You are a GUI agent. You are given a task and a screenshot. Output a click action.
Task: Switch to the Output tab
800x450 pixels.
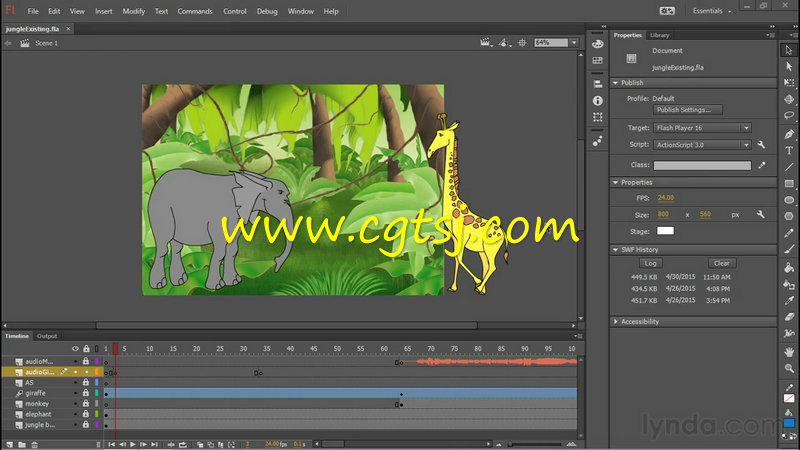point(47,336)
